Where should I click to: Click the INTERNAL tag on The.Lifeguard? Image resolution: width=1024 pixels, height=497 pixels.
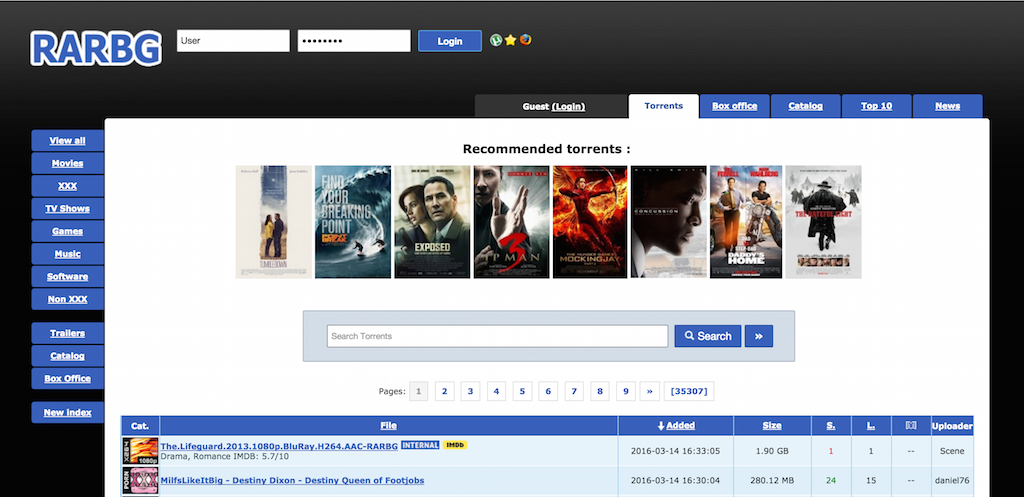pos(420,445)
